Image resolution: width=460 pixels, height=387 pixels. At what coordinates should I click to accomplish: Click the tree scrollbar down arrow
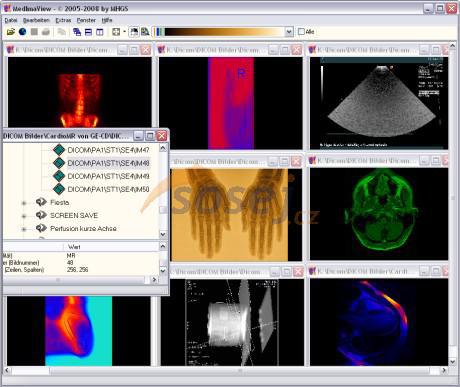tap(163, 234)
